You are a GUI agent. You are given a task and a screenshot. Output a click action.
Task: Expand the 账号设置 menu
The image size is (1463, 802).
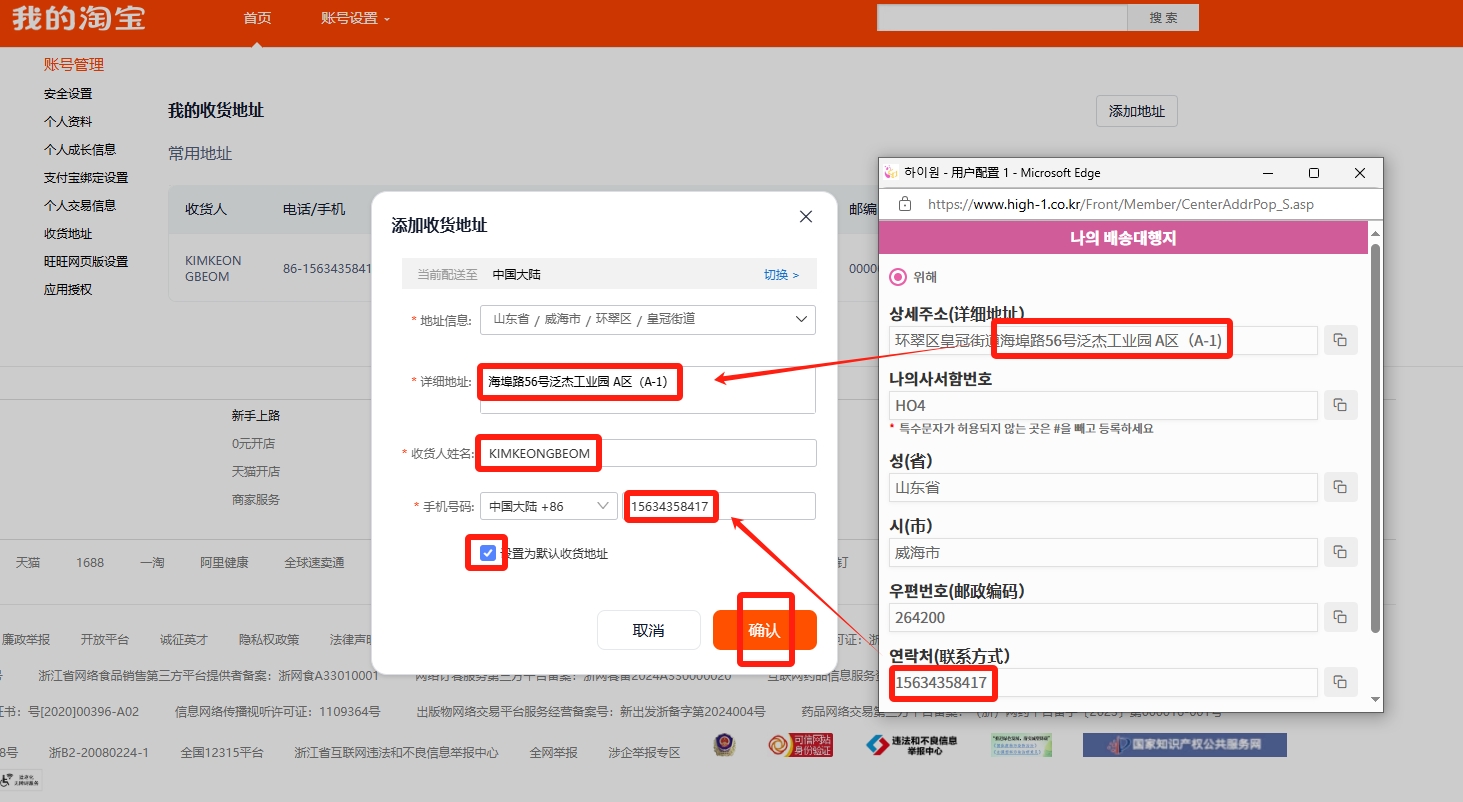[x=355, y=18]
